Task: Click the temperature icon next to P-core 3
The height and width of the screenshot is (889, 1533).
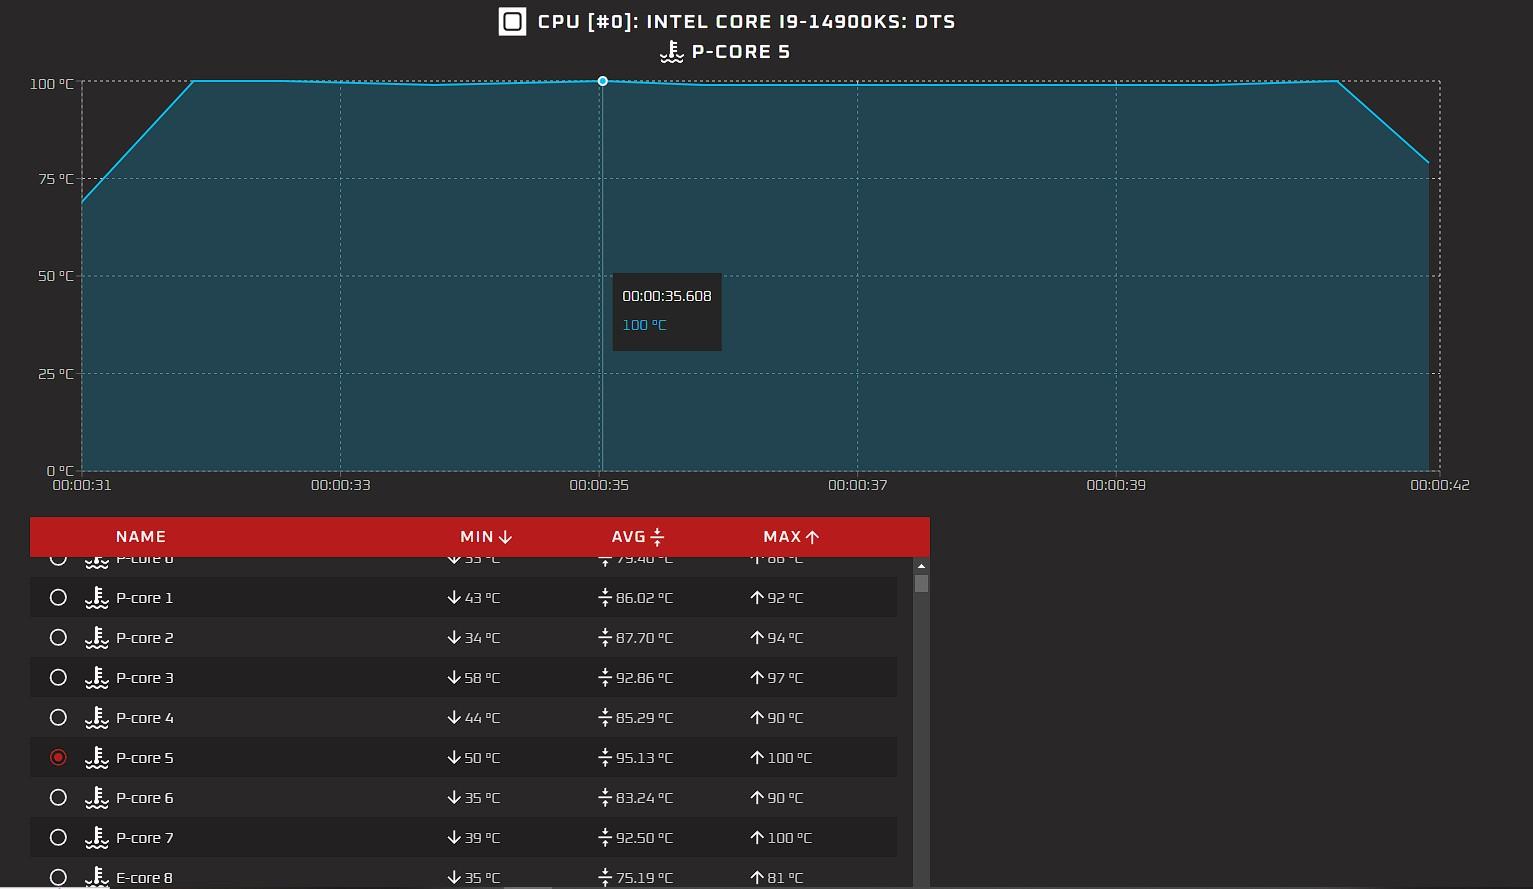Action: coord(96,677)
